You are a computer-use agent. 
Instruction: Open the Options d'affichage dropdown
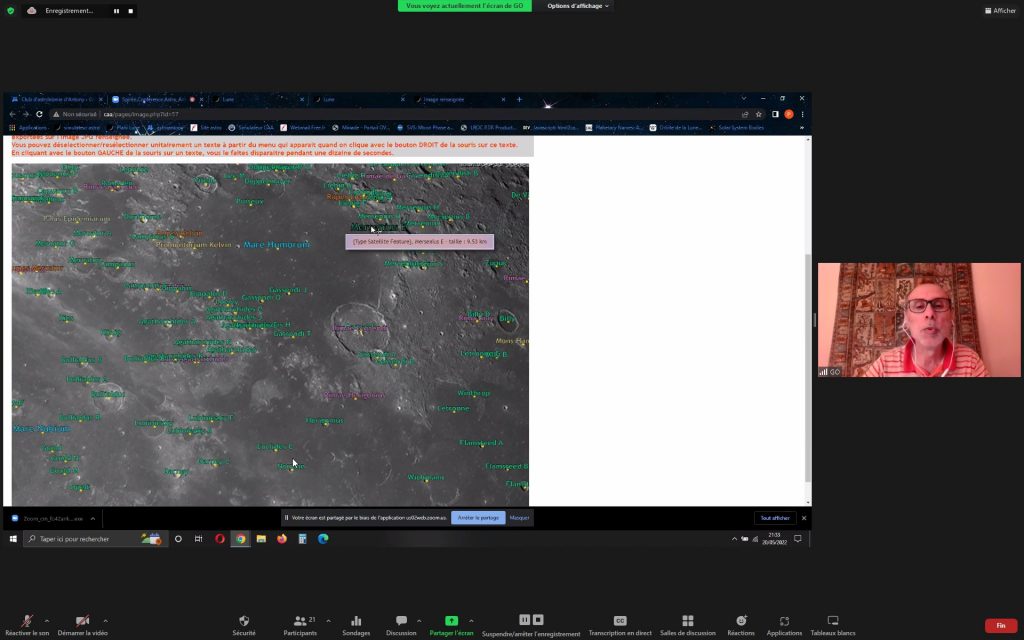[578, 6]
